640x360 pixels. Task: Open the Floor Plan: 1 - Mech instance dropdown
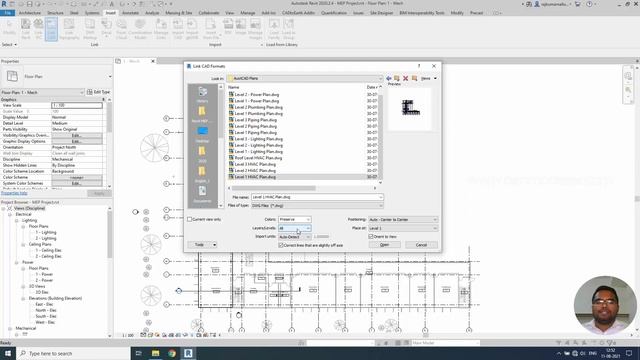click(x=42, y=93)
